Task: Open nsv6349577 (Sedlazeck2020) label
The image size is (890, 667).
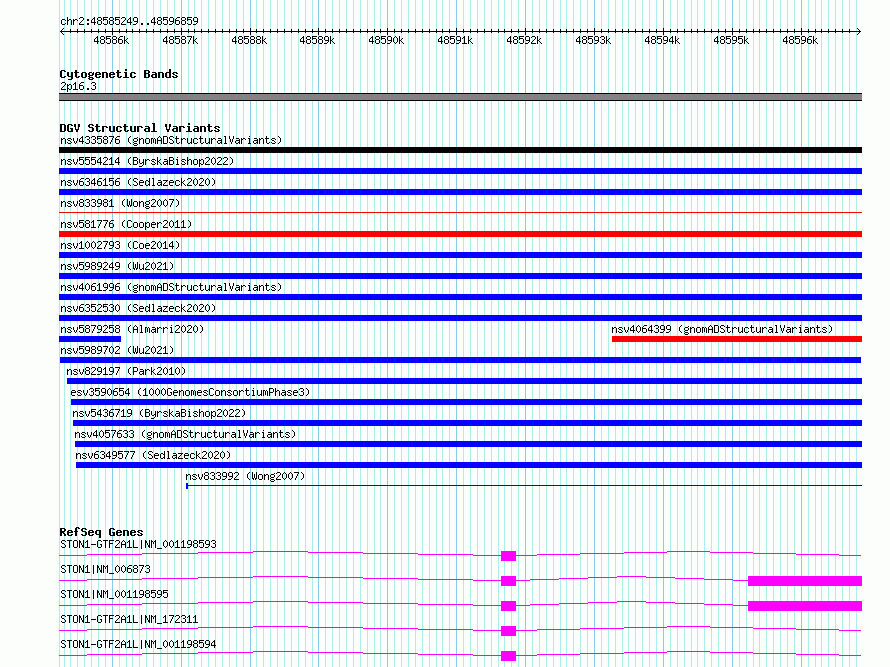Action: pos(153,455)
